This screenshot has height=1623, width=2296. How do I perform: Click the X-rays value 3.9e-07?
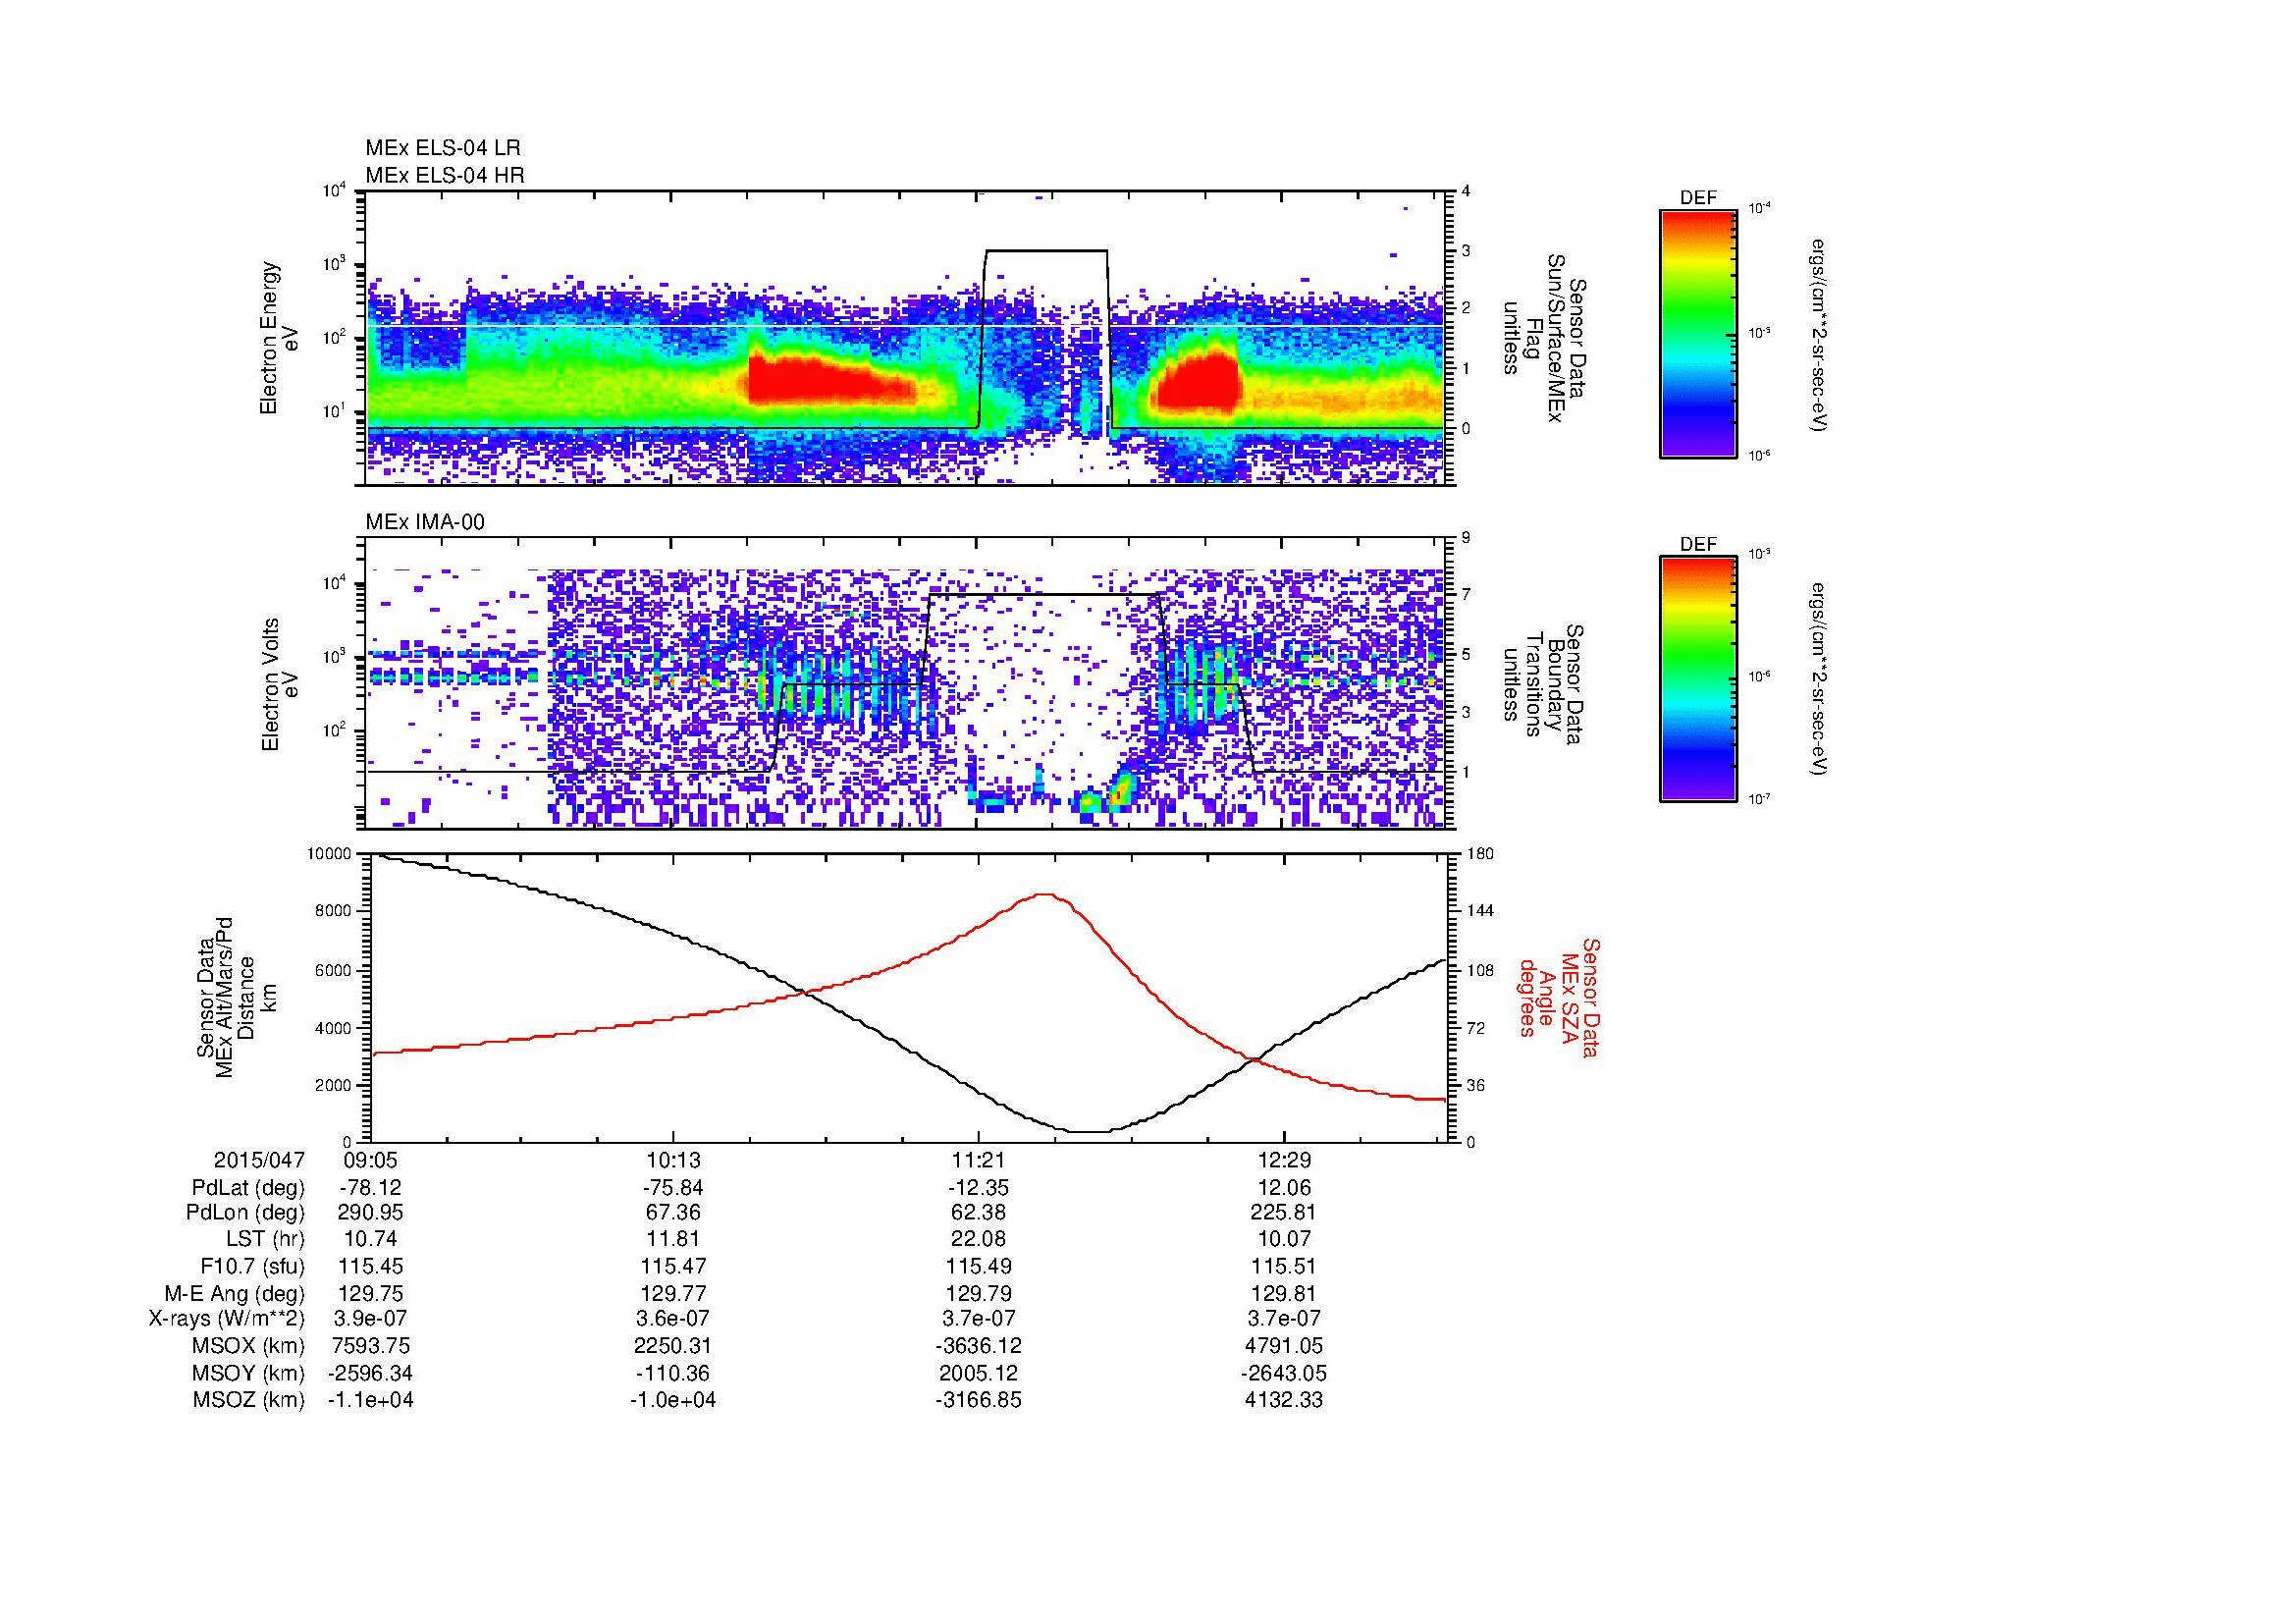click(371, 1320)
